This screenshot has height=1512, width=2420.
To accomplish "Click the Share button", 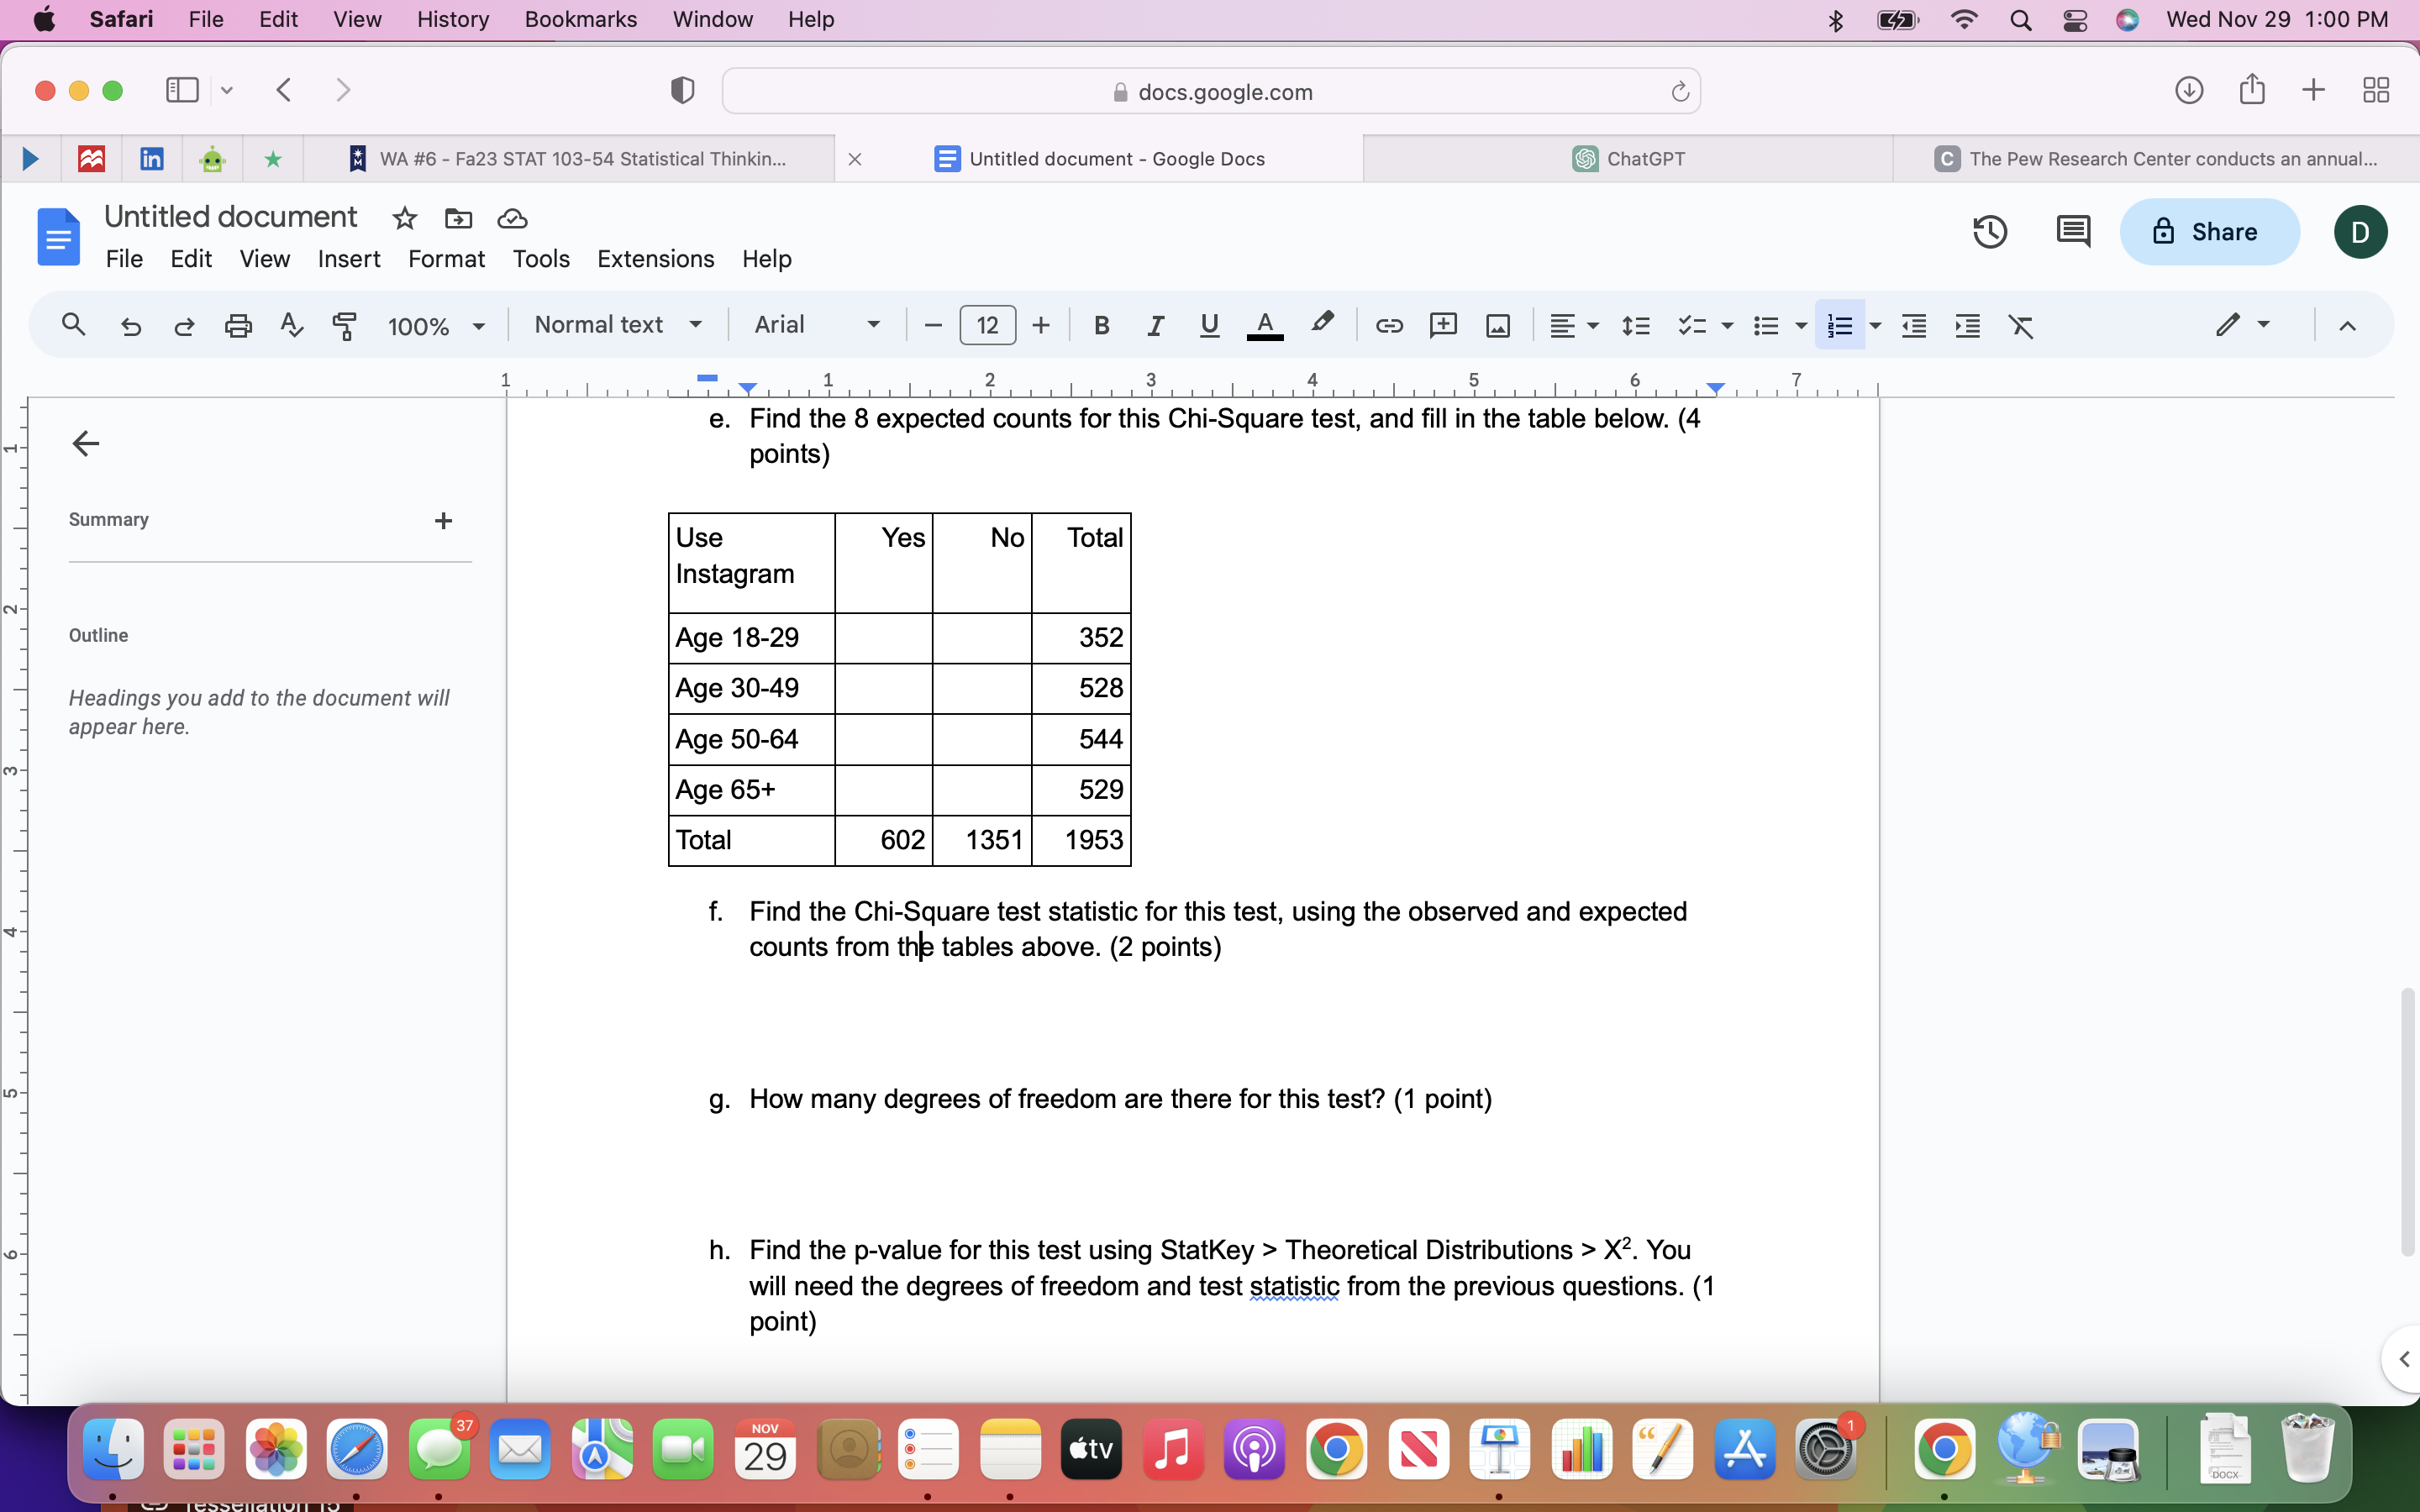I will click(2208, 232).
